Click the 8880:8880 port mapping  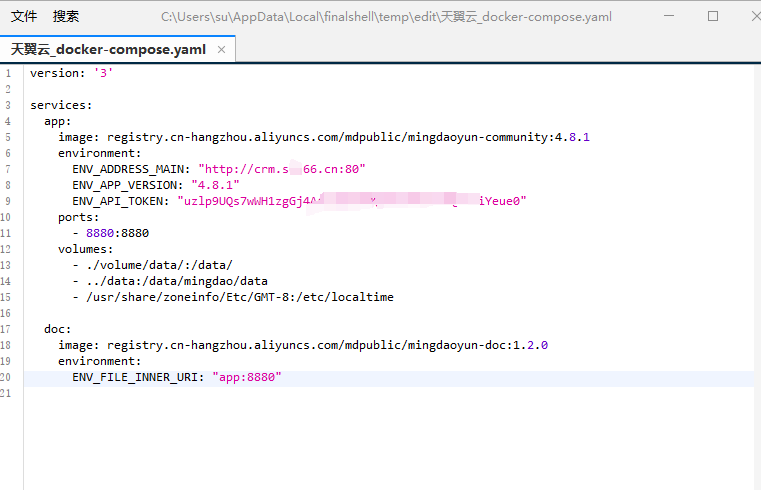click(x=117, y=233)
